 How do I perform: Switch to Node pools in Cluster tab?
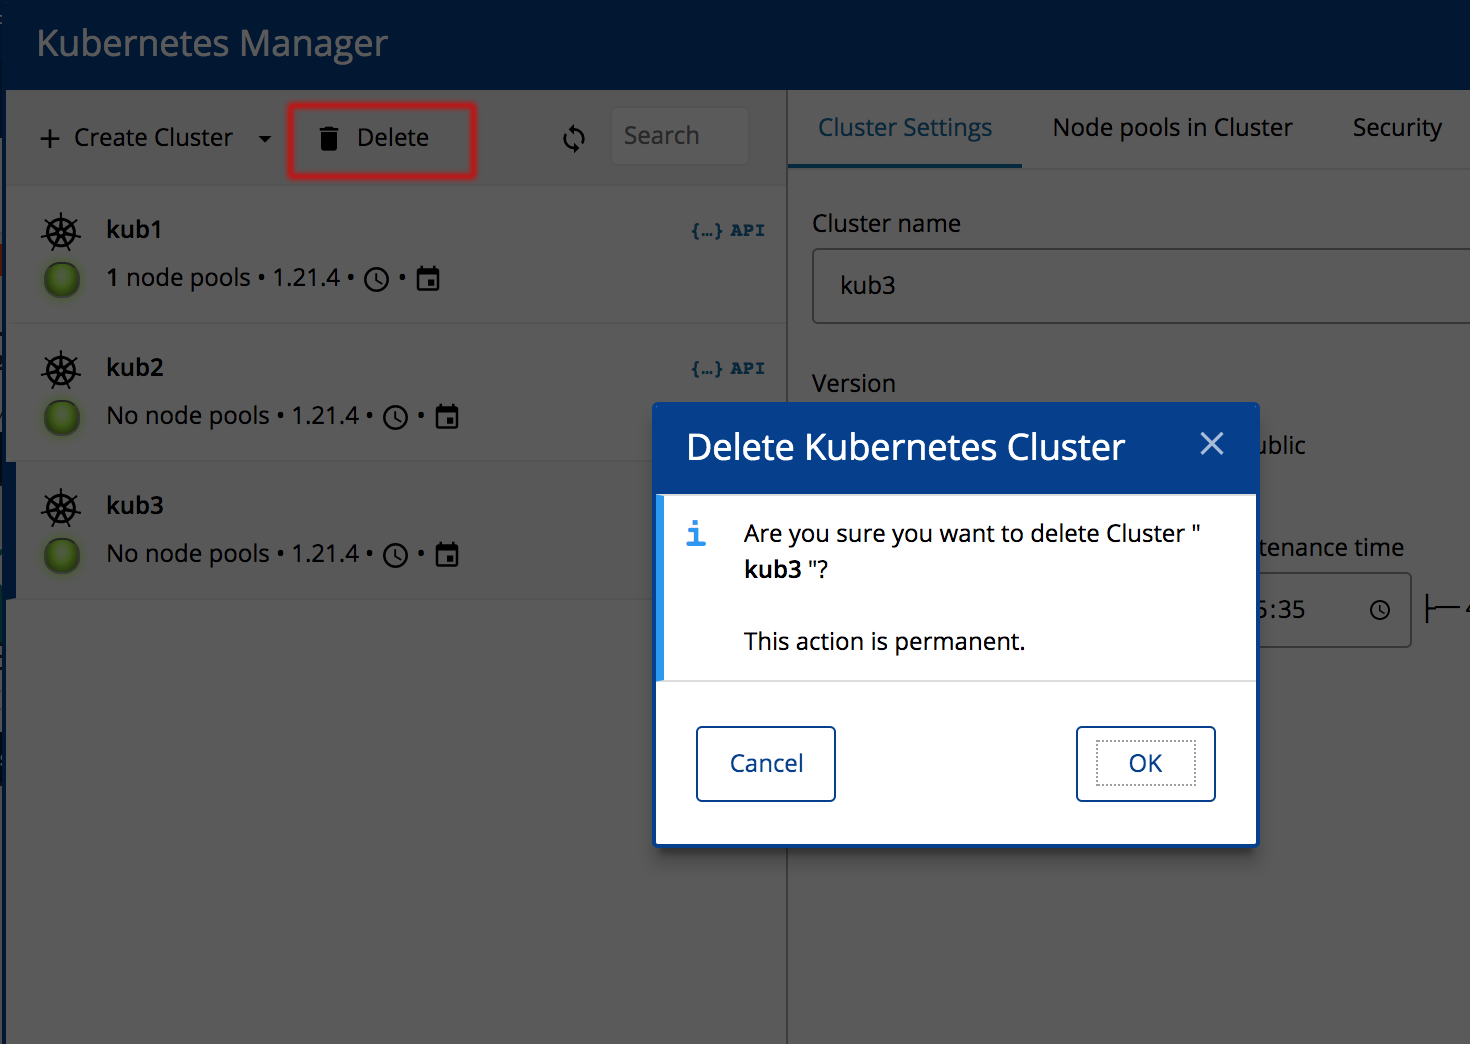(x=1172, y=128)
